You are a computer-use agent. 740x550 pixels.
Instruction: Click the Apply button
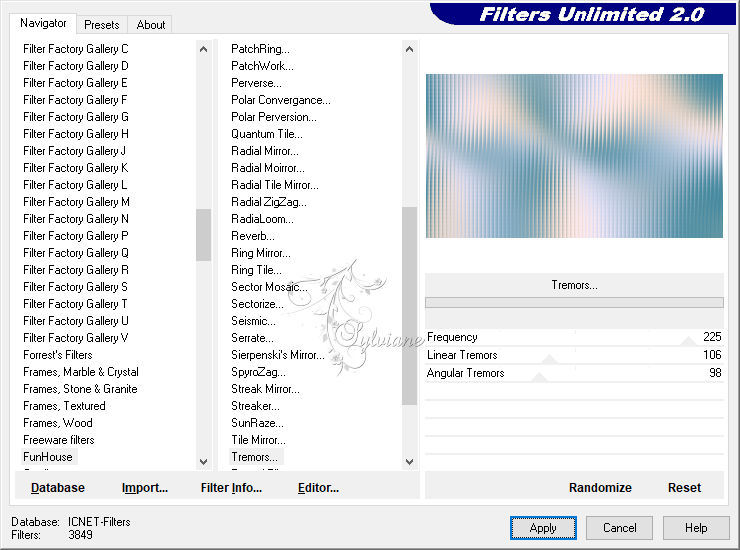point(543,528)
